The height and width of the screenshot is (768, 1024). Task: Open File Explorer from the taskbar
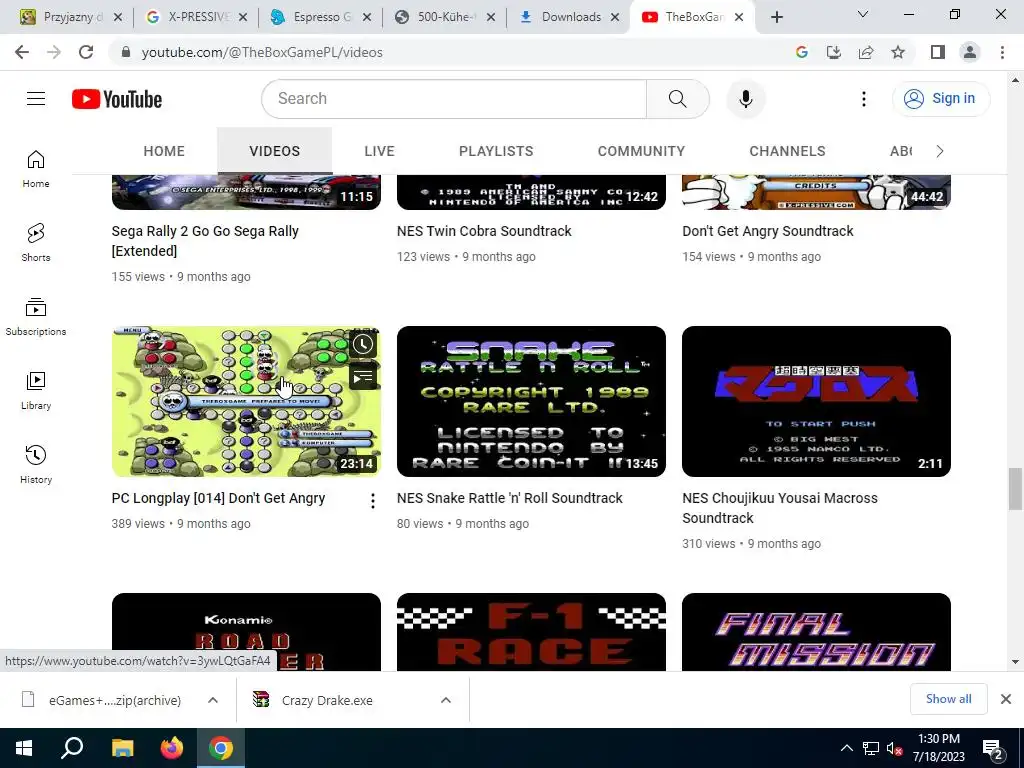(x=122, y=748)
